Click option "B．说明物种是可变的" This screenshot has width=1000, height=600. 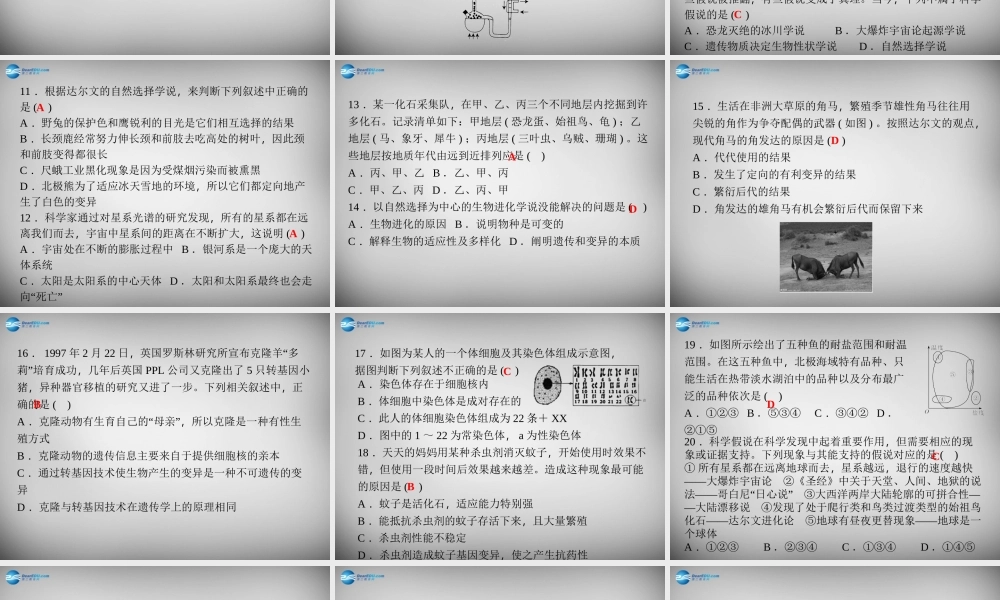point(510,224)
